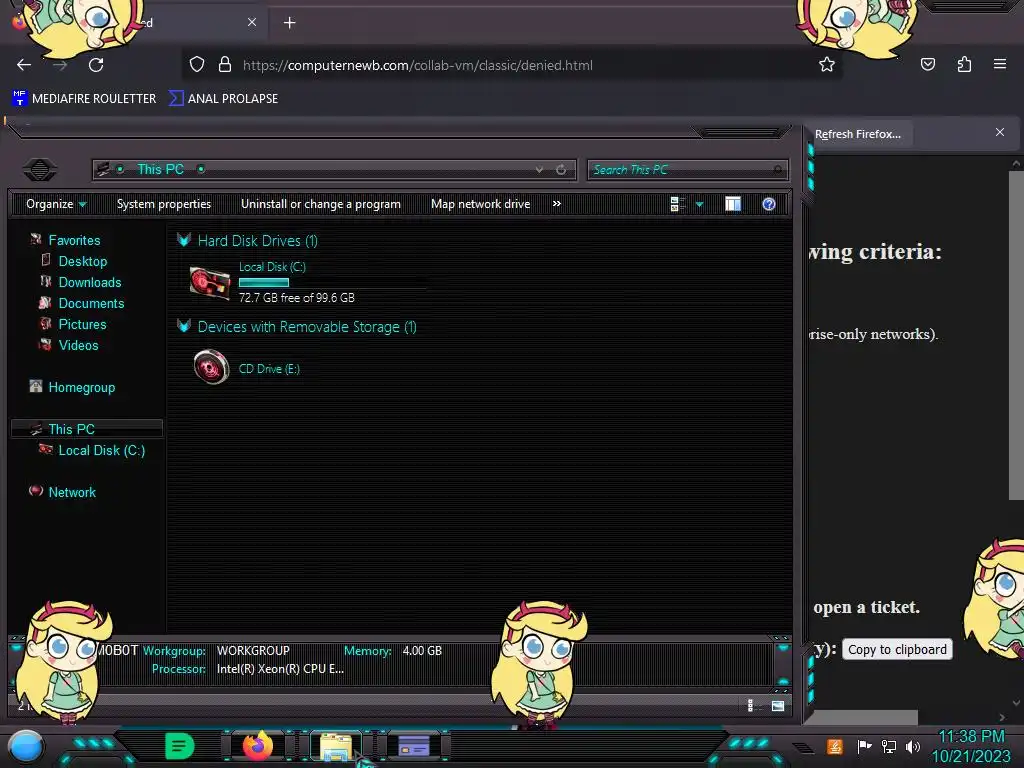
Task: Open purple window app on taskbar
Action: coord(413,746)
